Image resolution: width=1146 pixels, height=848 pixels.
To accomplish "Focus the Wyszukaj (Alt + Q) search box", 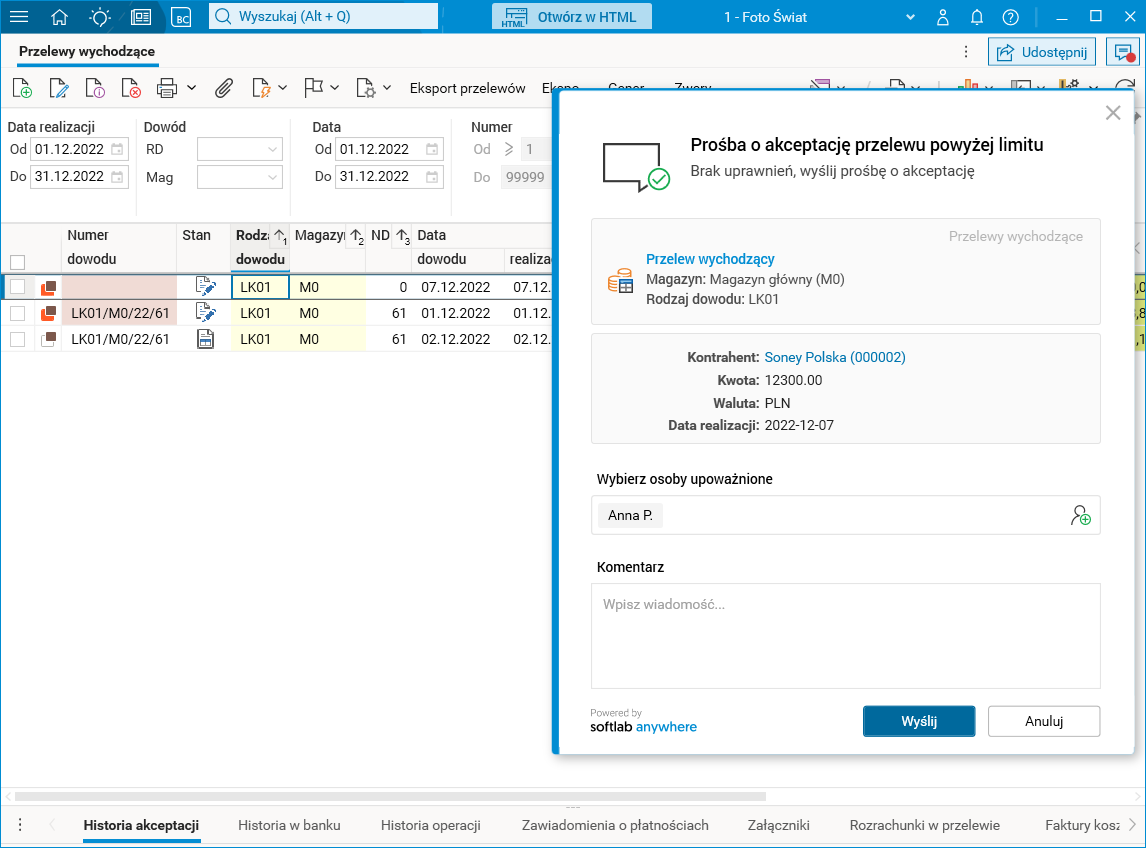I will click(x=324, y=17).
